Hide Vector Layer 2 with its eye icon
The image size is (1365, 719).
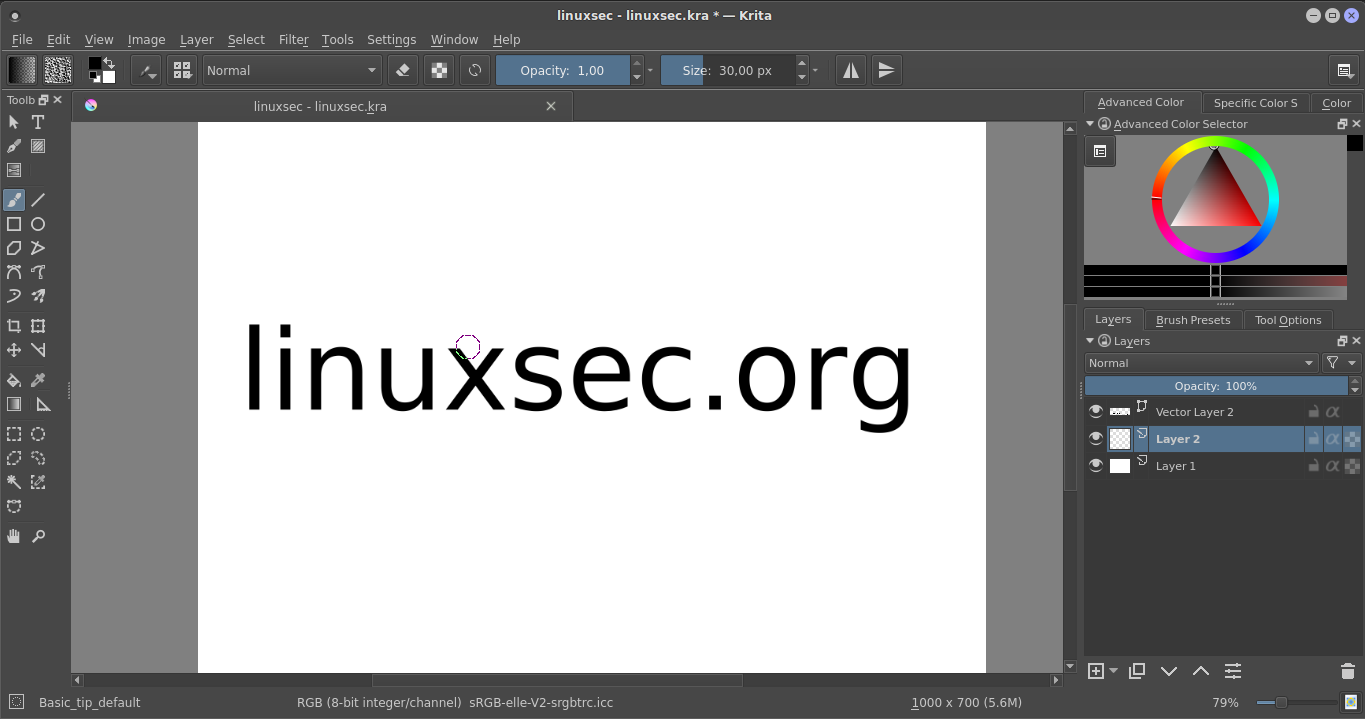pyautogui.click(x=1096, y=411)
